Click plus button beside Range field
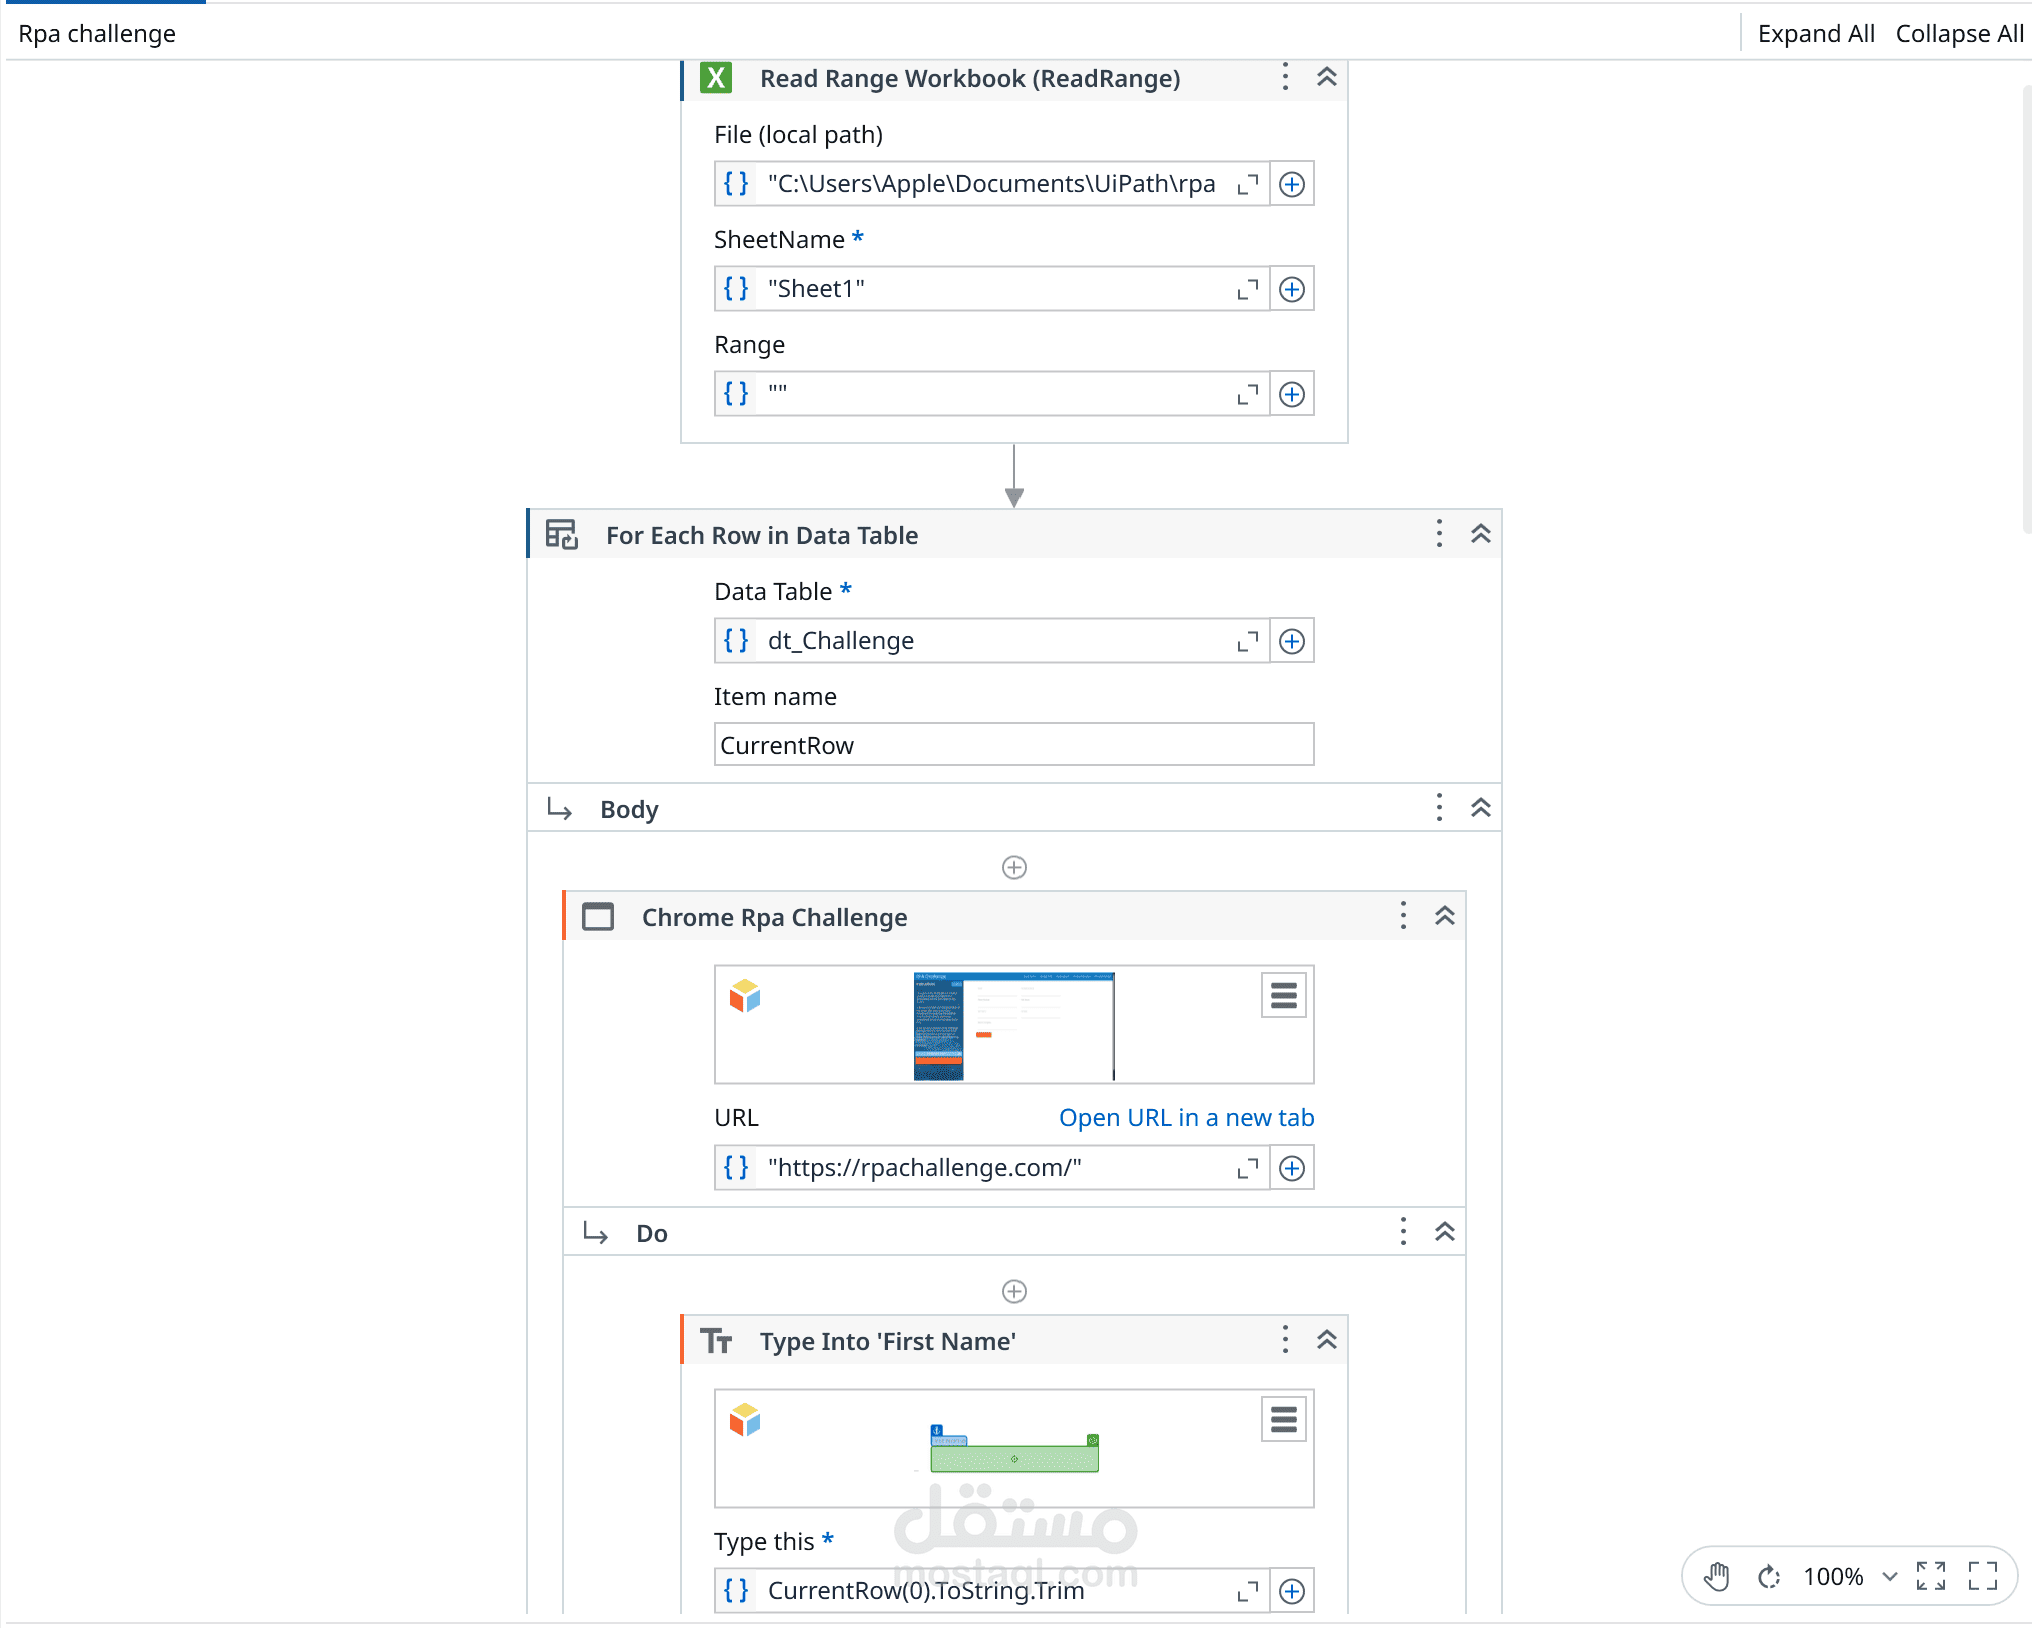 (1292, 394)
